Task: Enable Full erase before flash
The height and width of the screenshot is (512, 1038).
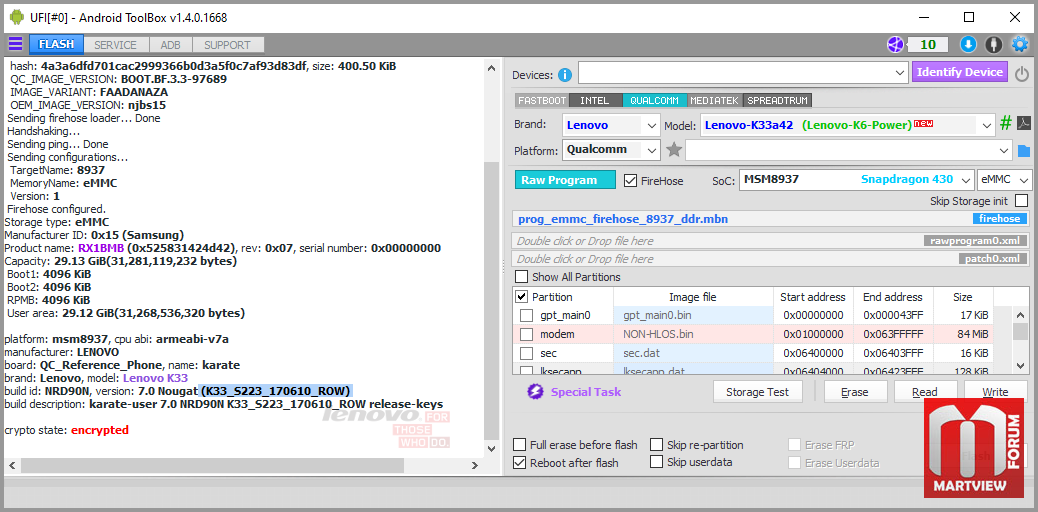Action: (520, 444)
